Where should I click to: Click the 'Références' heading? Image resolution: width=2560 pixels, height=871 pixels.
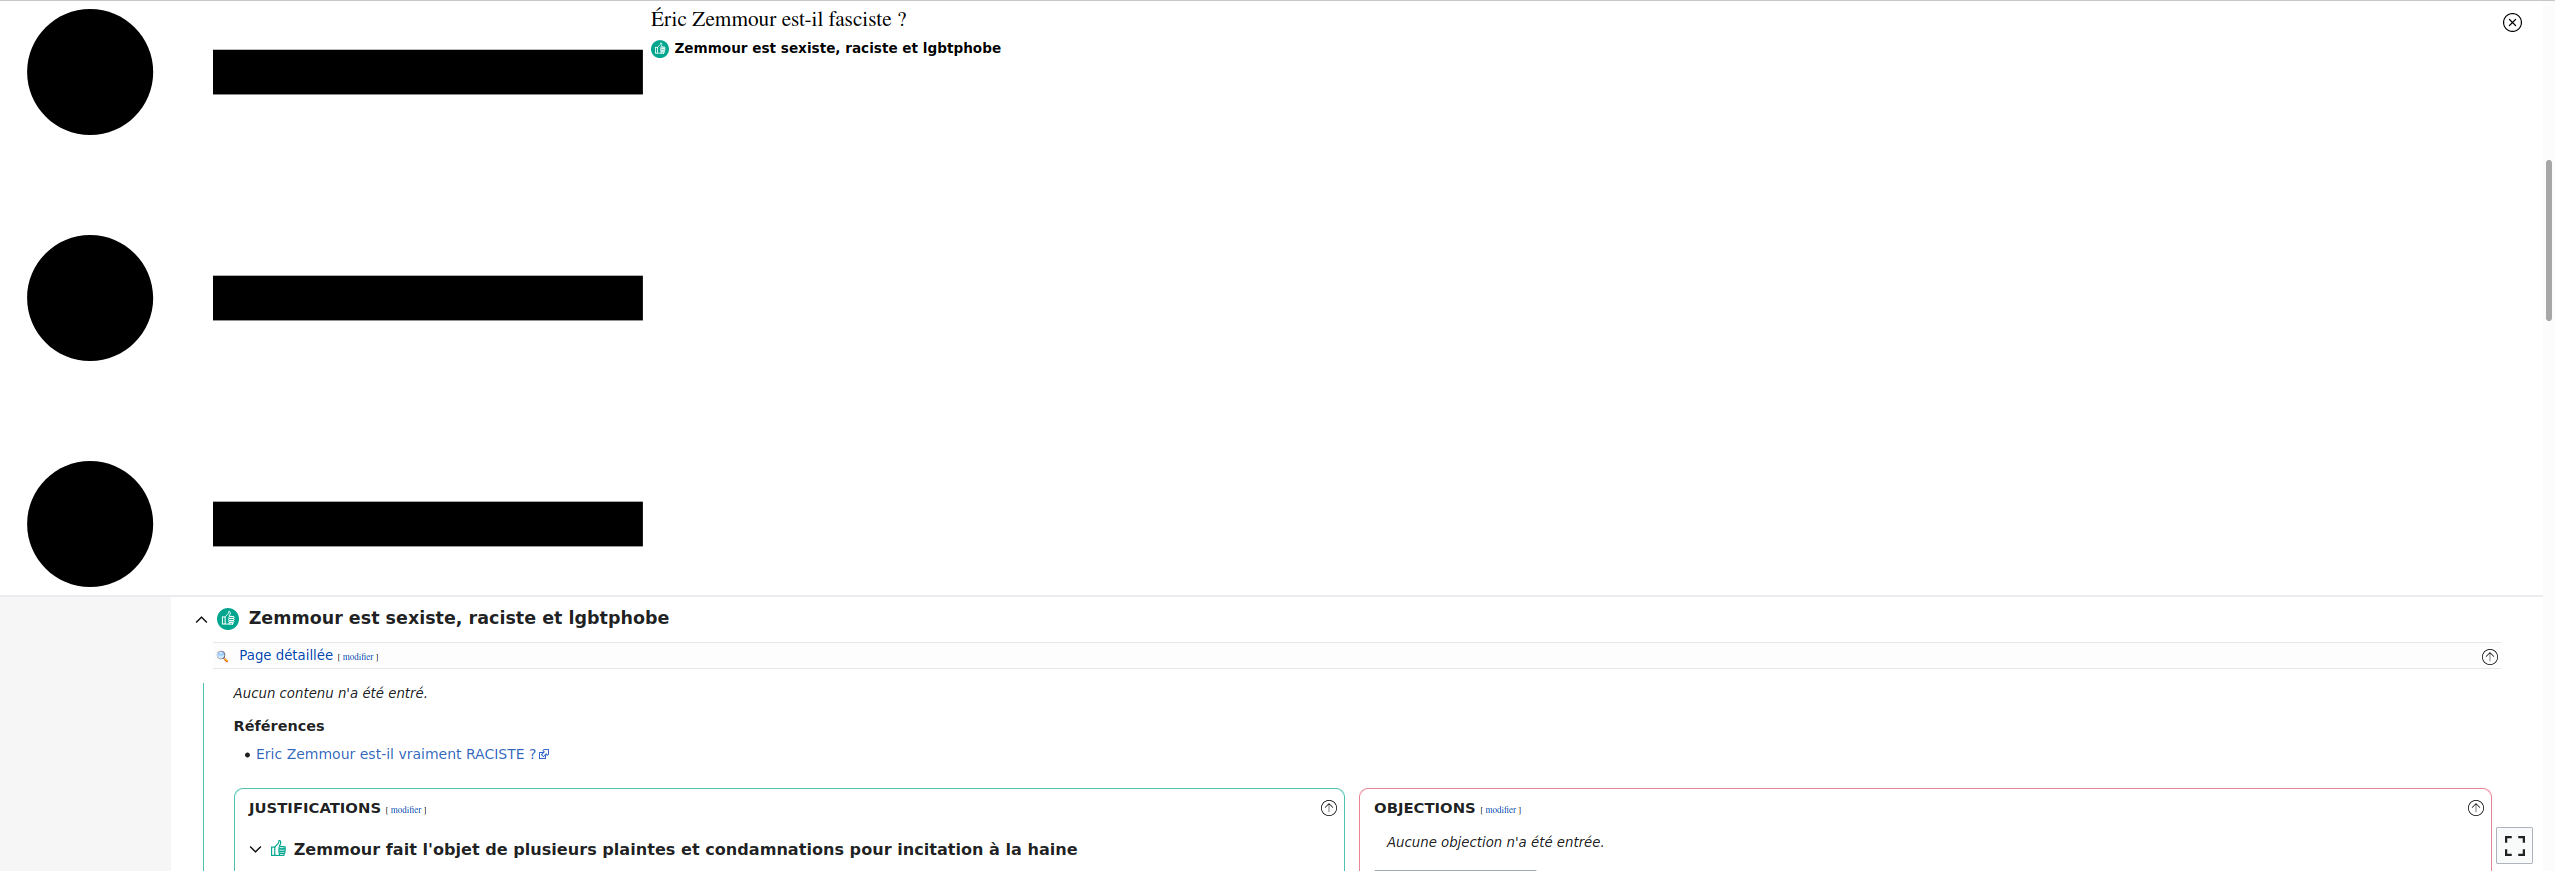coord(279,726)
